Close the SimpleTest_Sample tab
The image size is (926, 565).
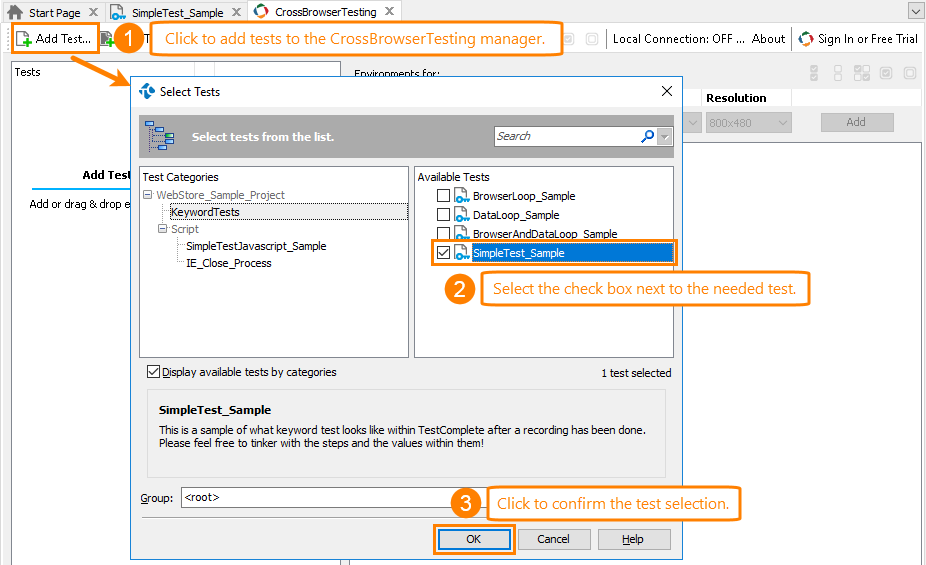[236, 12]
